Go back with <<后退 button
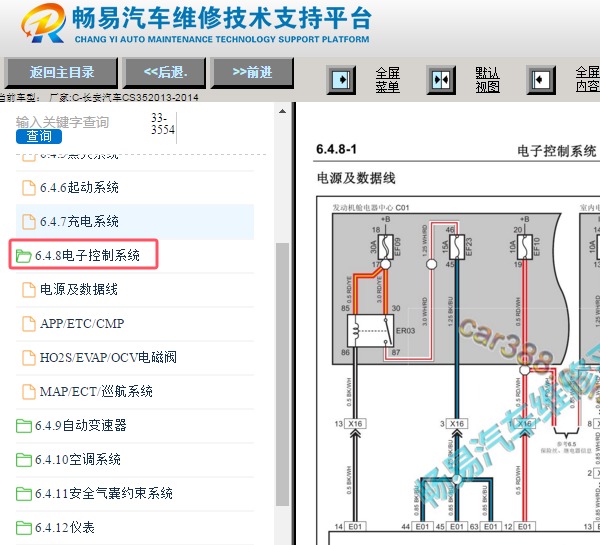This screenshot has height=545, width=600. pyautogui.click(x=165, y=72)
